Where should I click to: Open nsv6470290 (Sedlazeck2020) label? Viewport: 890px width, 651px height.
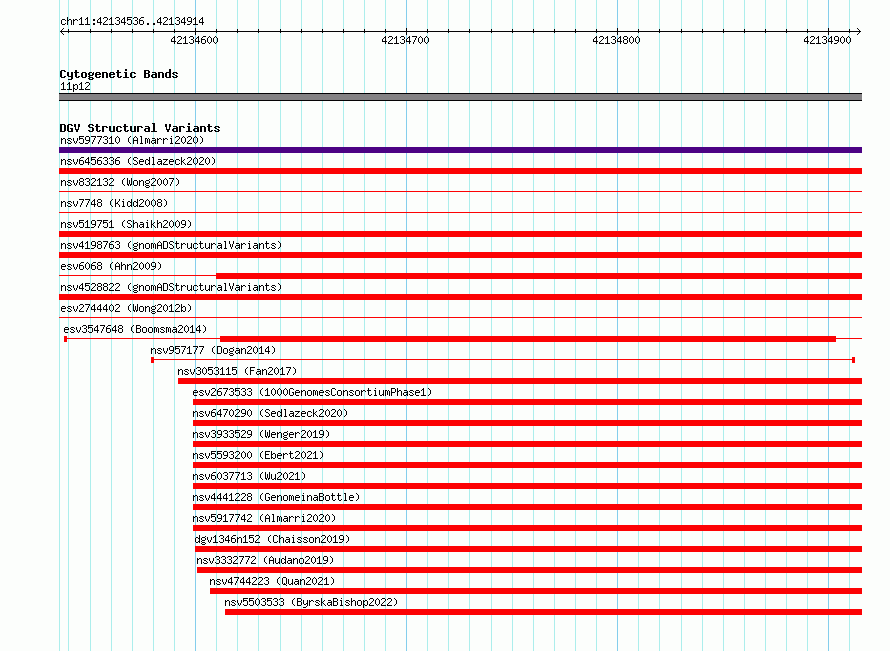270,413
